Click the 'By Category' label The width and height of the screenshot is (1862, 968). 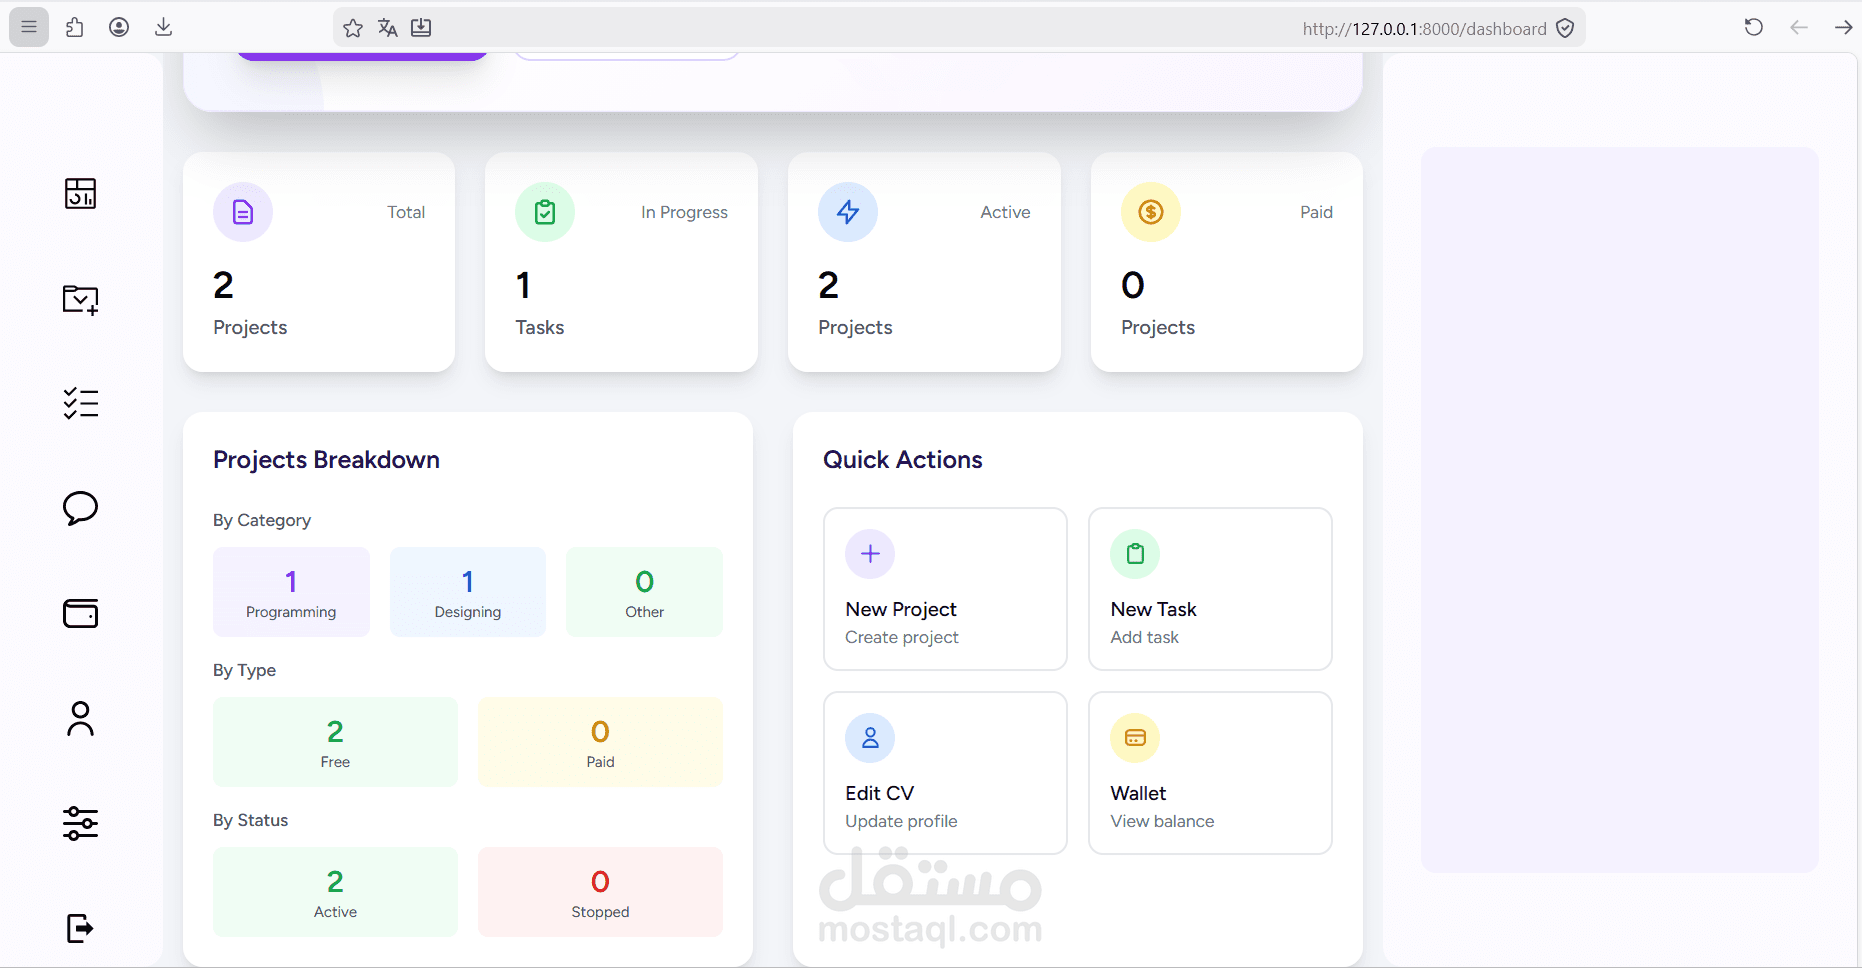point(262,520)
